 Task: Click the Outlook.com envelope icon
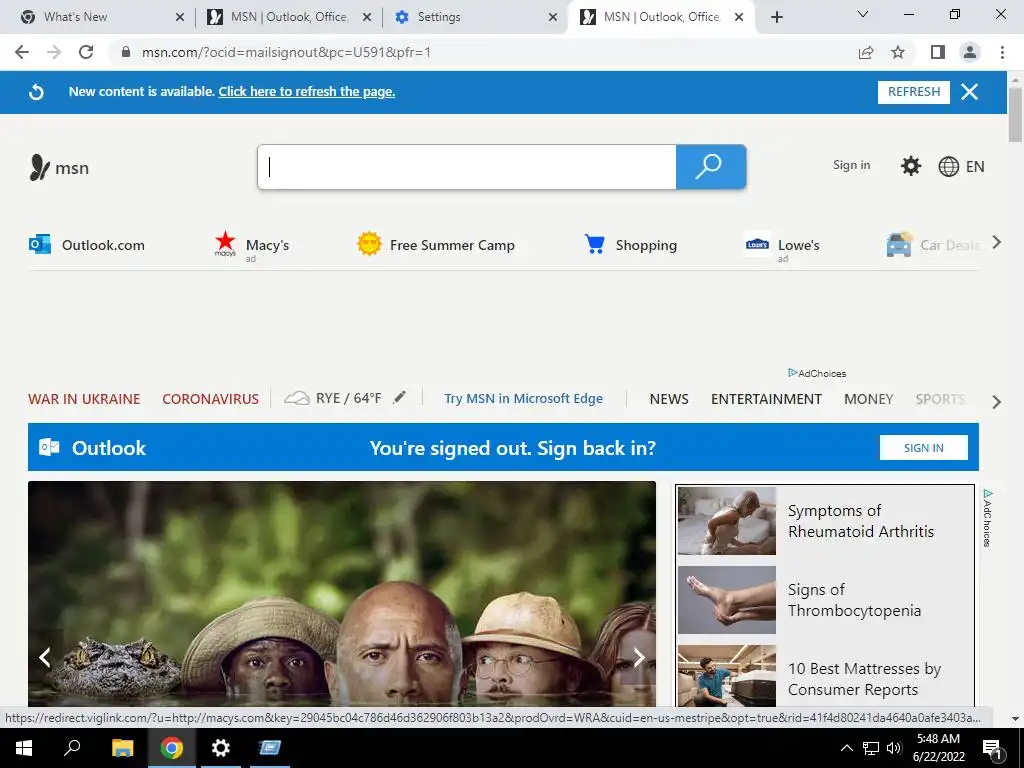pos(40,245)
